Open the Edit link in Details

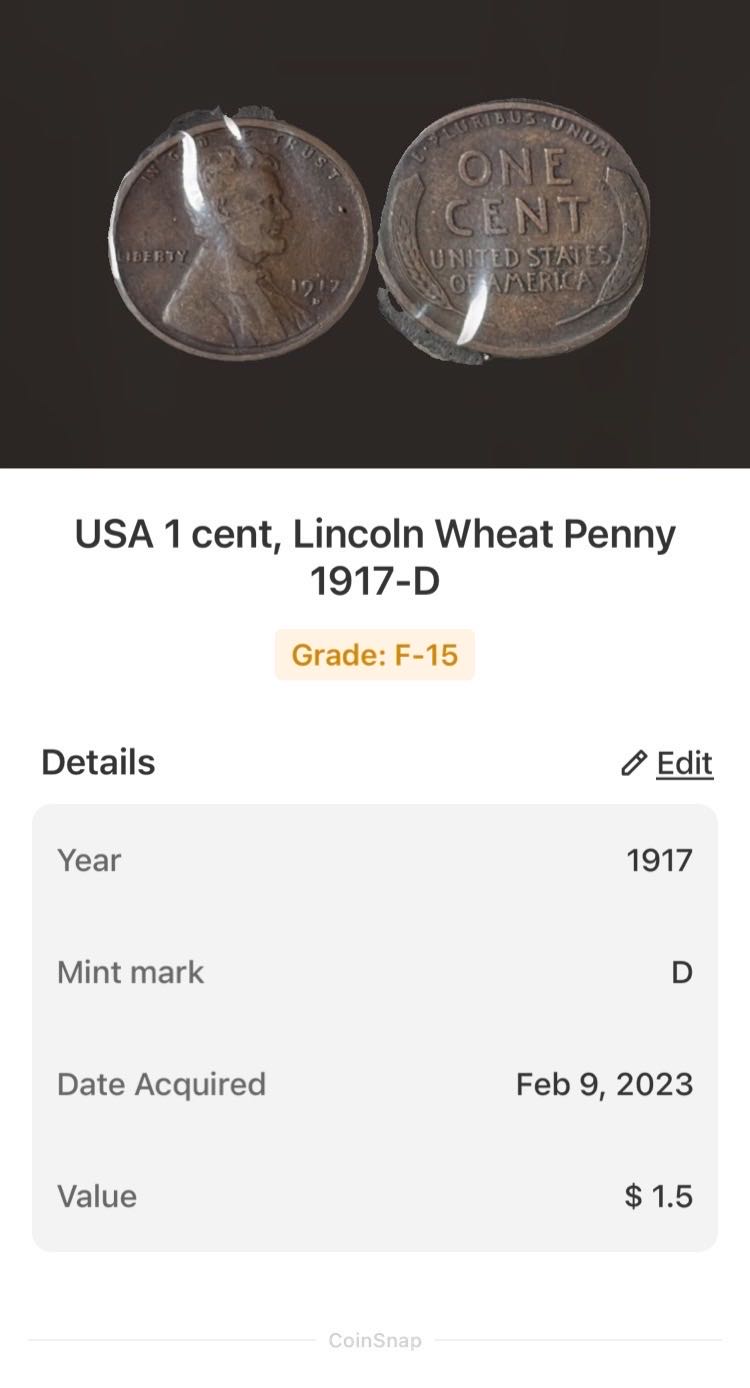pyautogui.click(x=684, y=763)
